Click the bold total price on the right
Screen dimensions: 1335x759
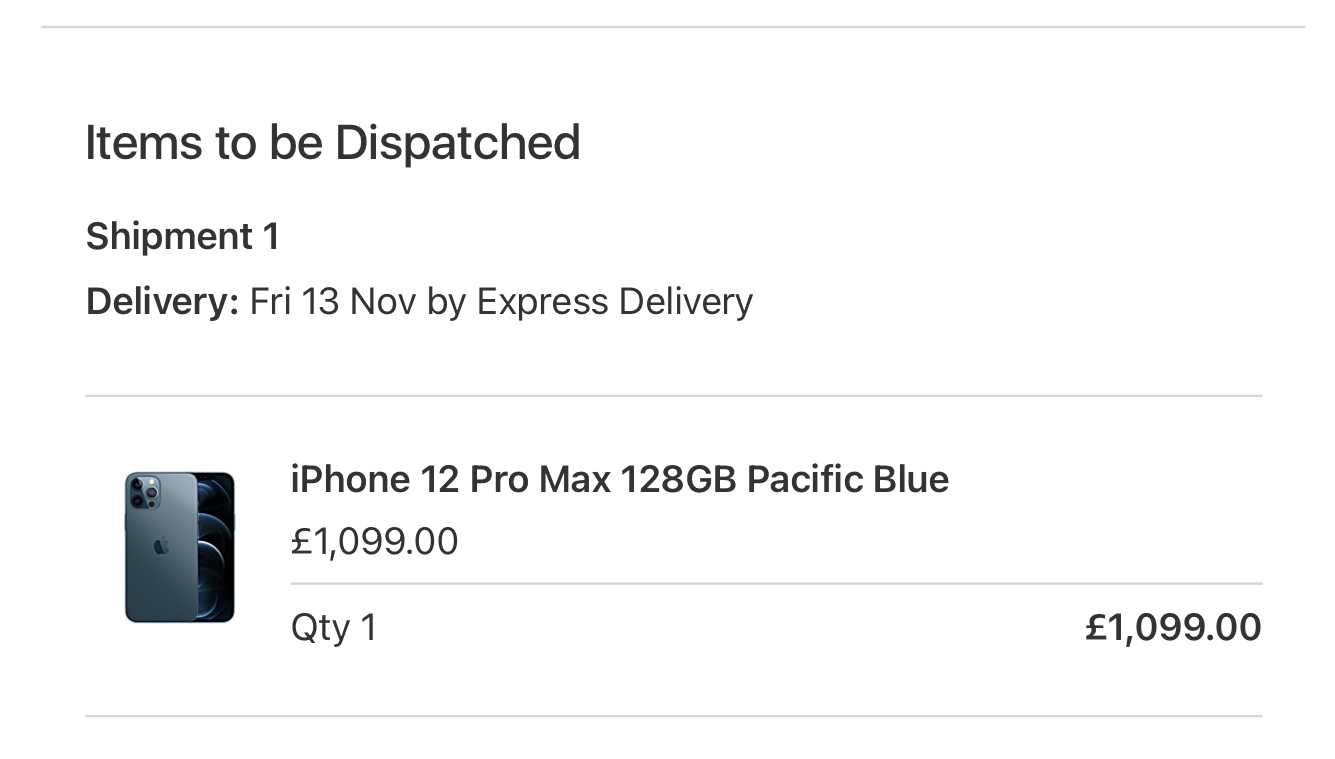[1173, 628]
